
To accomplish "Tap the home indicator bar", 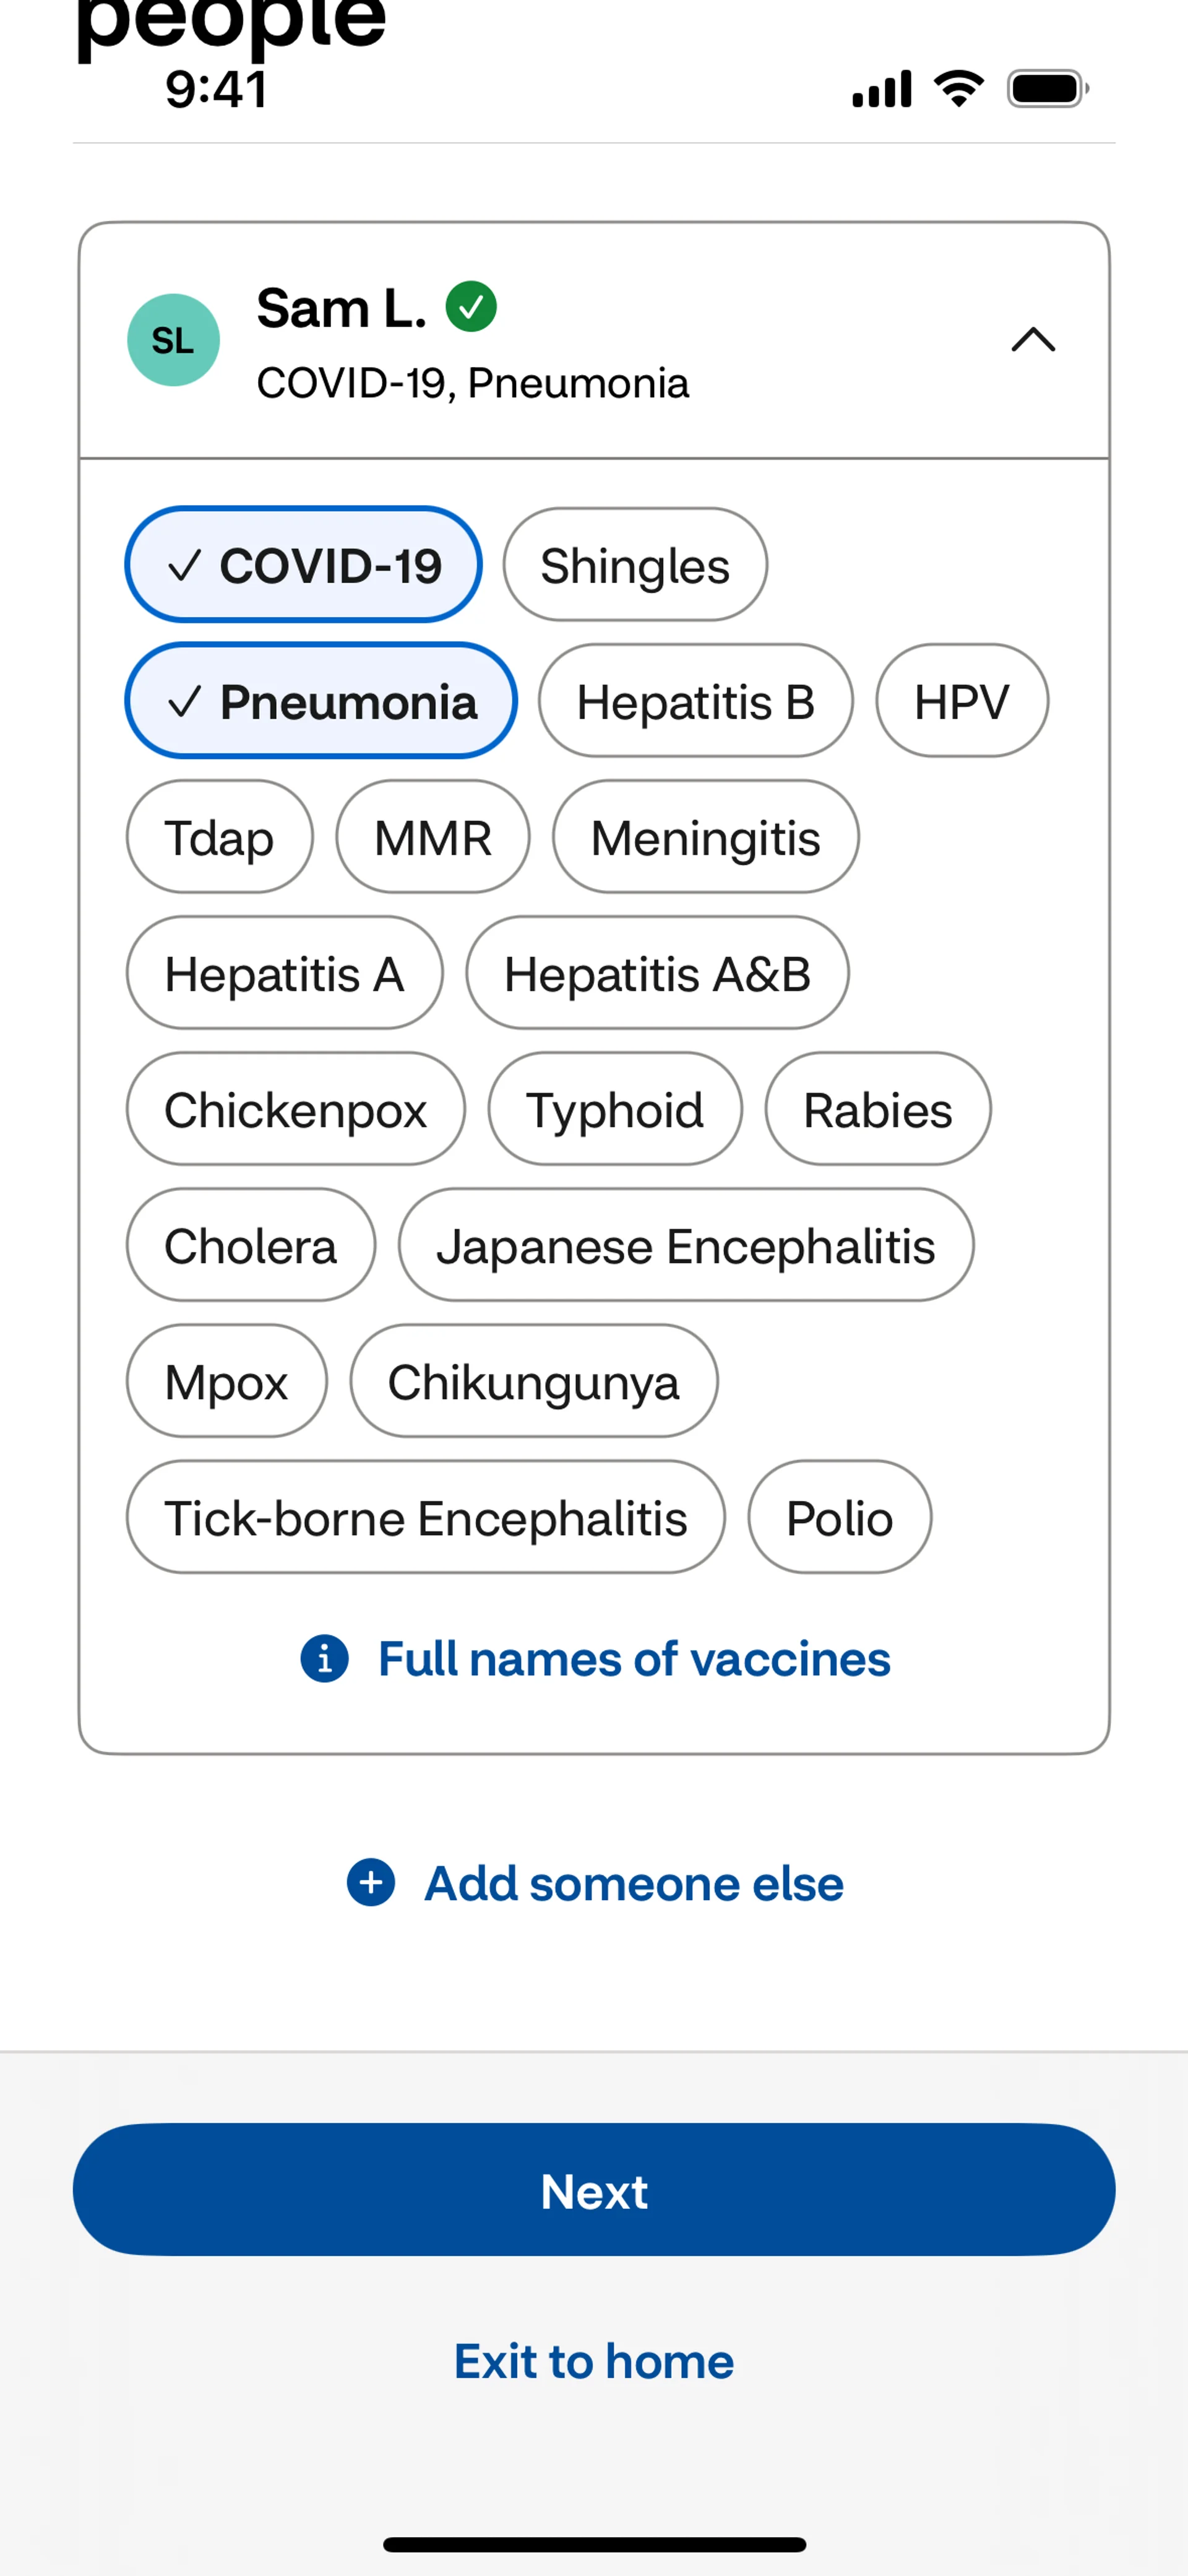I will click(x=594, y=2544).
